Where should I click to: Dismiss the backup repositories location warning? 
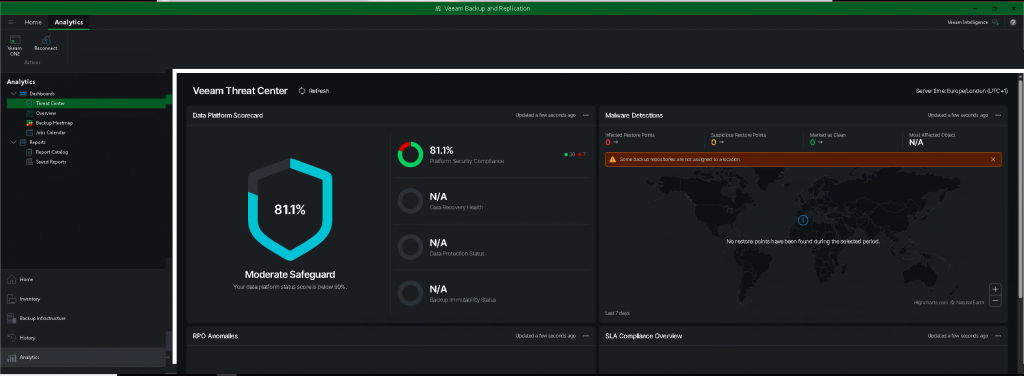pos(993,159)
